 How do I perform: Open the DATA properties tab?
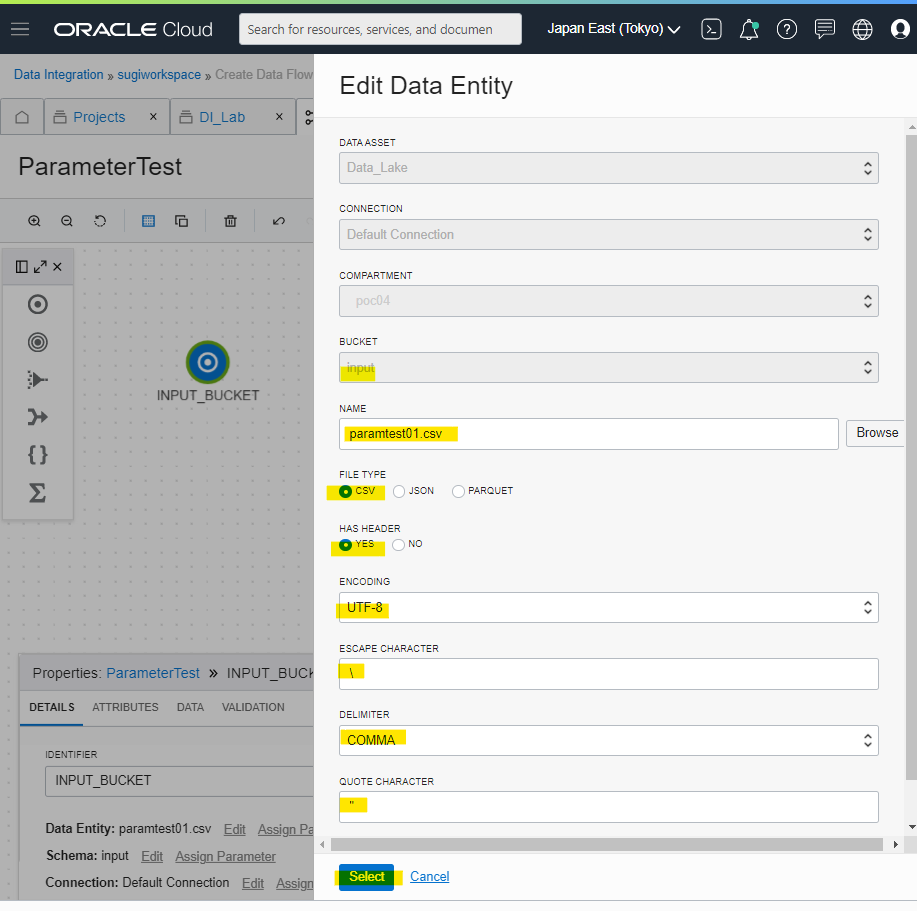[190, 707]
